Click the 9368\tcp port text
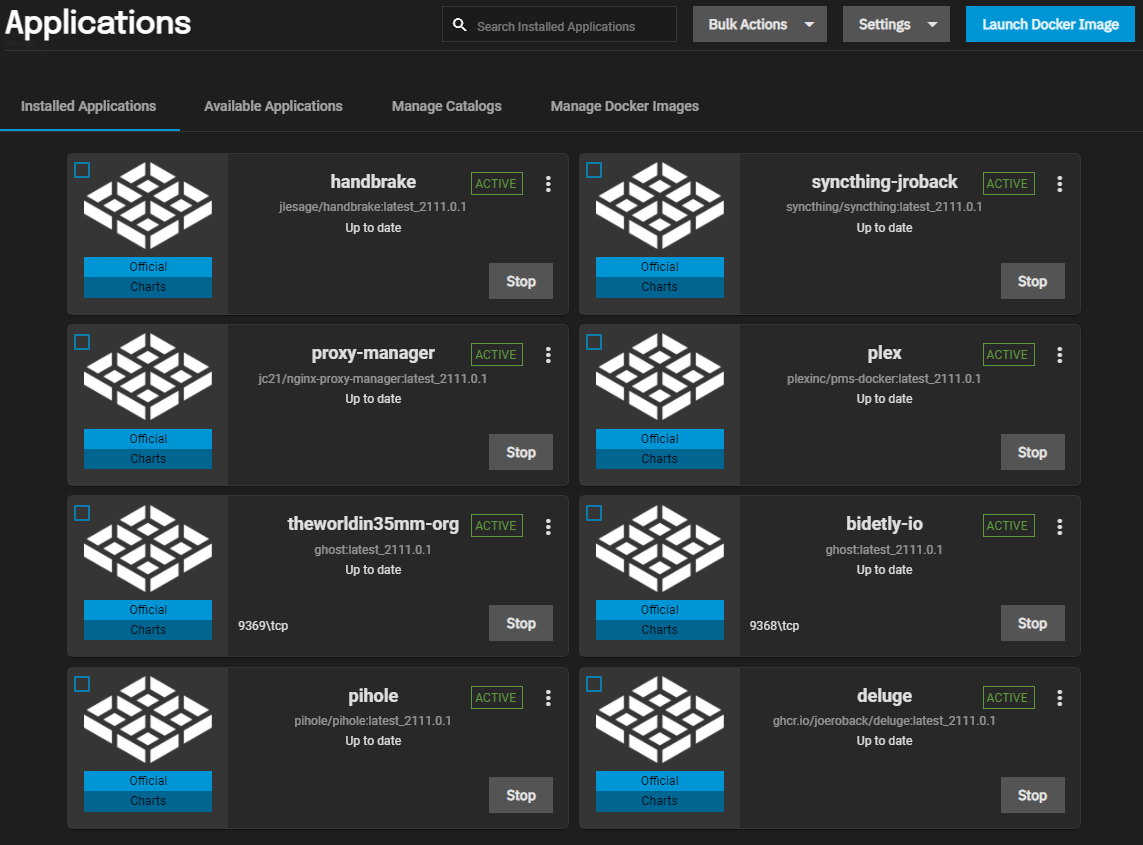This screenshot has width=1143, height=845. pos(774,626)
